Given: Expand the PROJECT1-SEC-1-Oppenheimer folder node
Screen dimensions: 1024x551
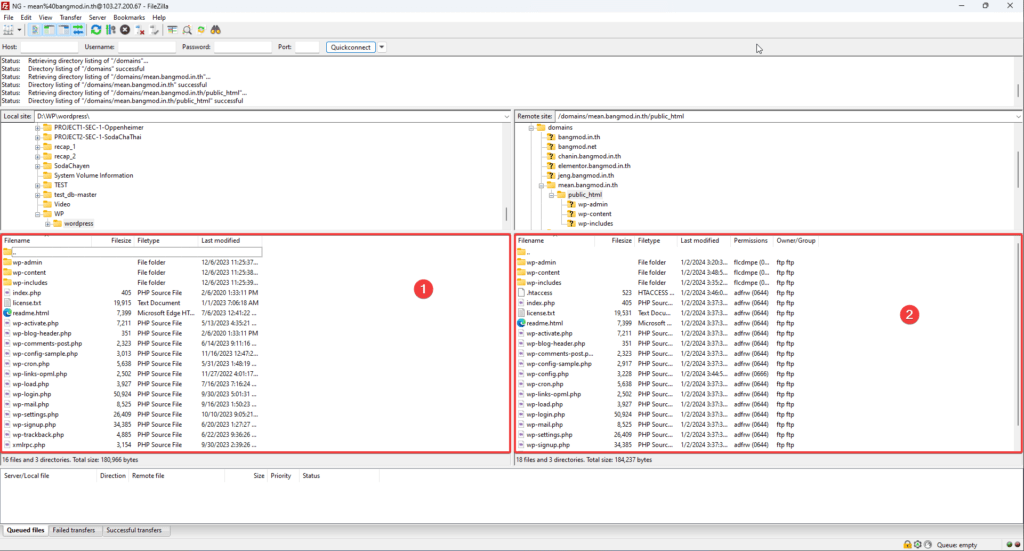Looking at the screenshot, I should click(x=38, y=128).
